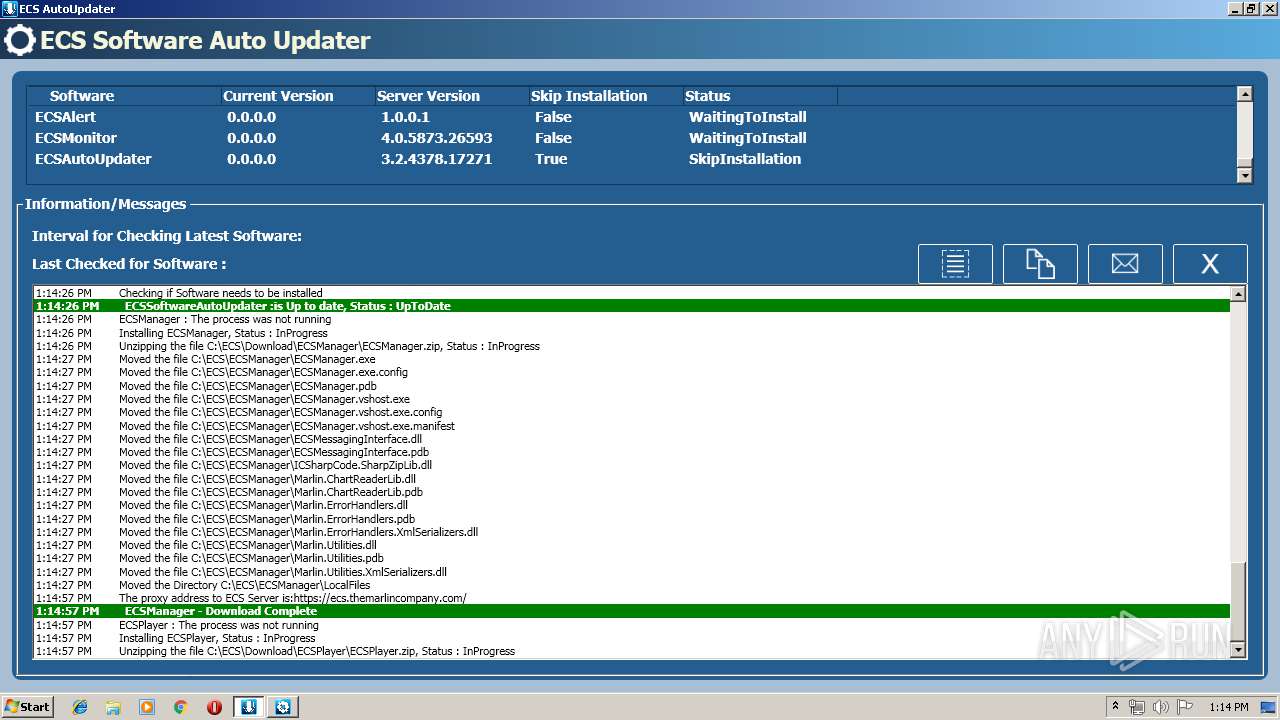Click the Start button
This screenshot has height=720, width=1280.
[x=27, y=707]
